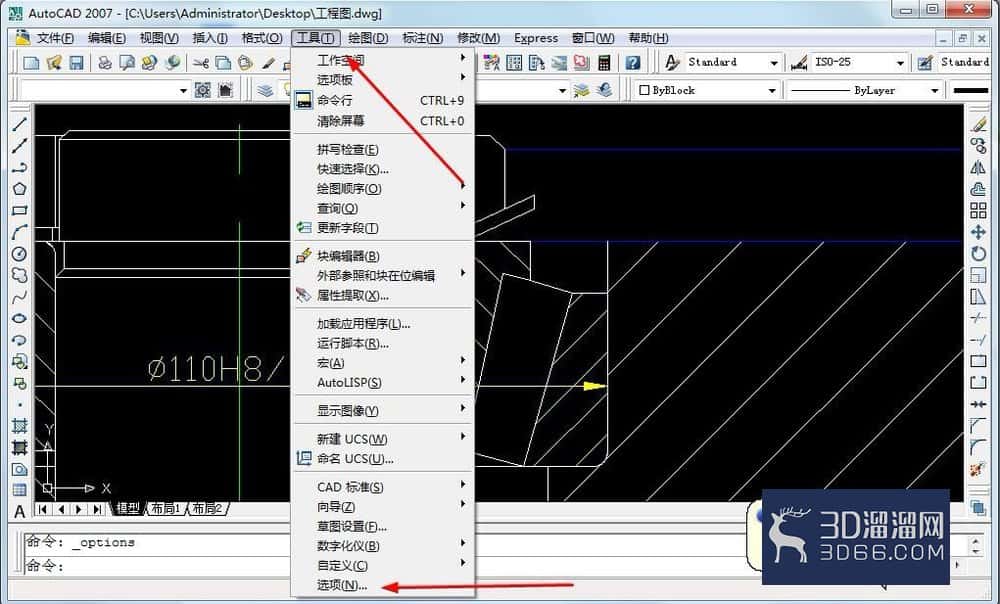Screen dimensions: 1000x604
Task: Select the Rectangle tool
Action: coord(20,210)
